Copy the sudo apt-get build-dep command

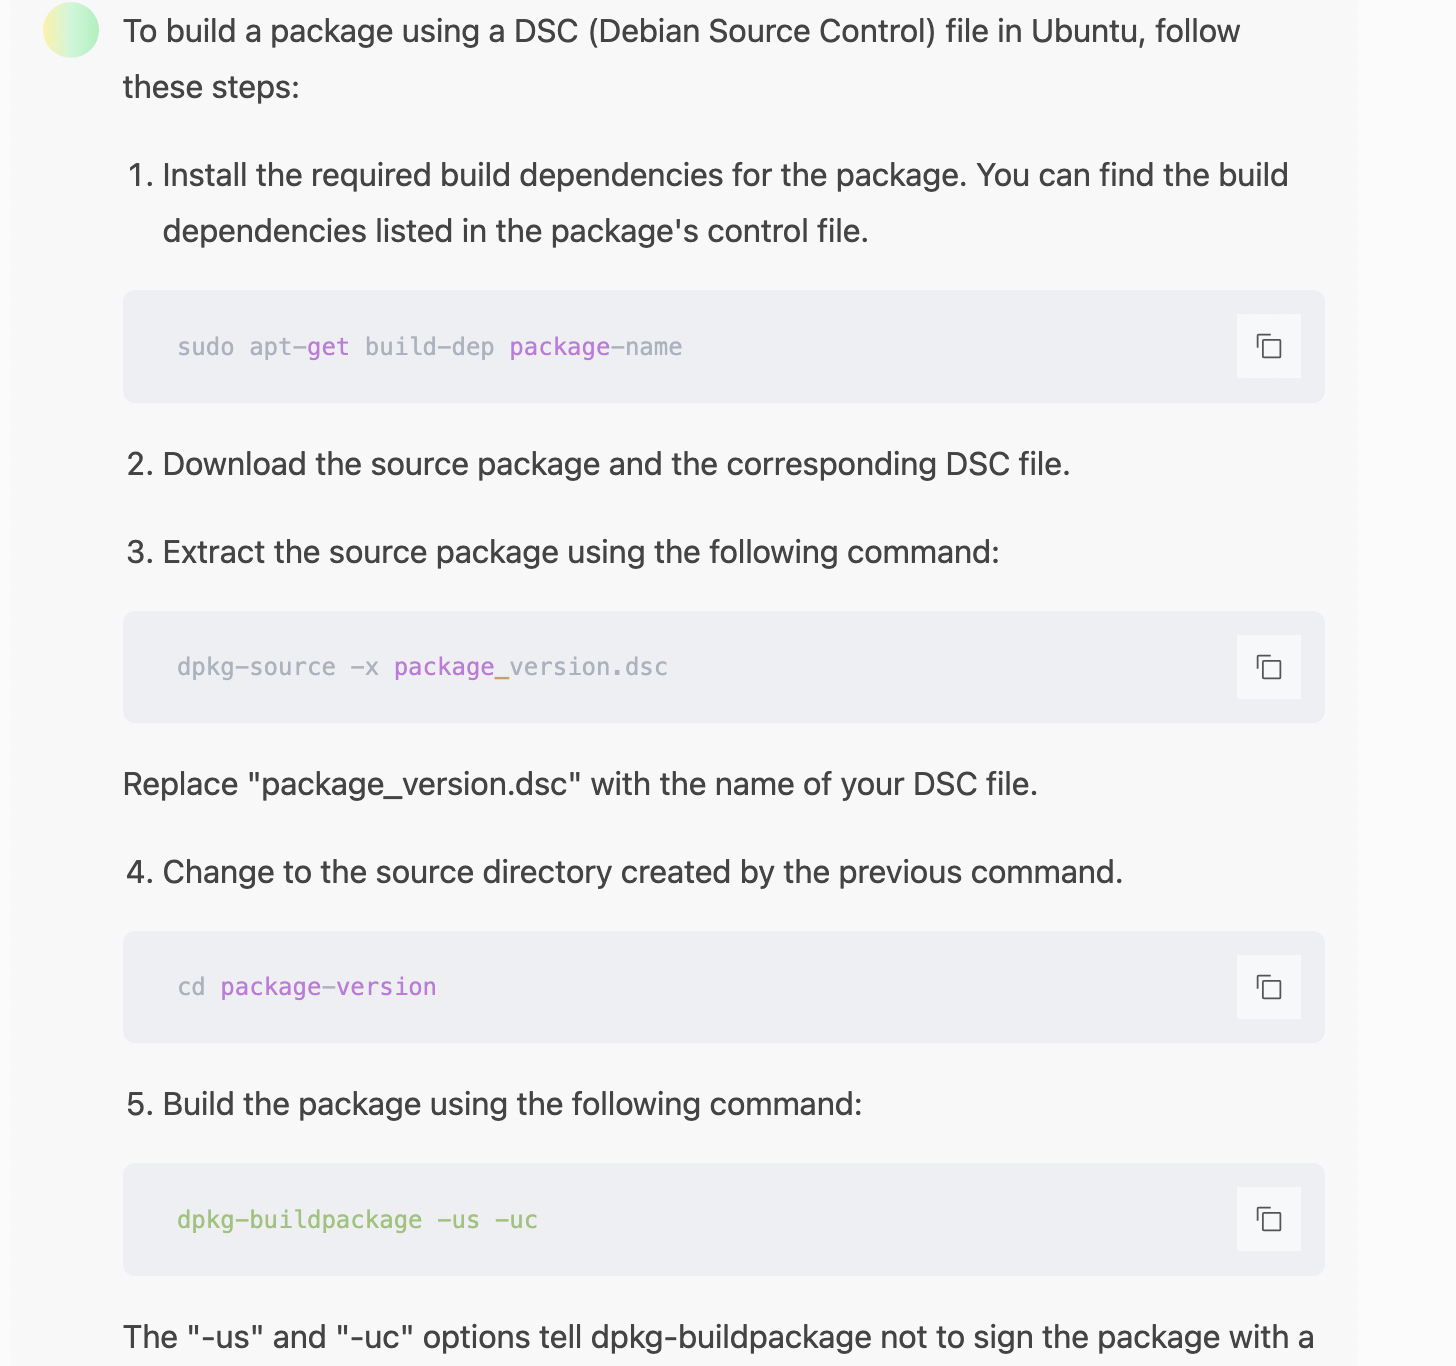pyautogui.click(x=1268, y=346)
